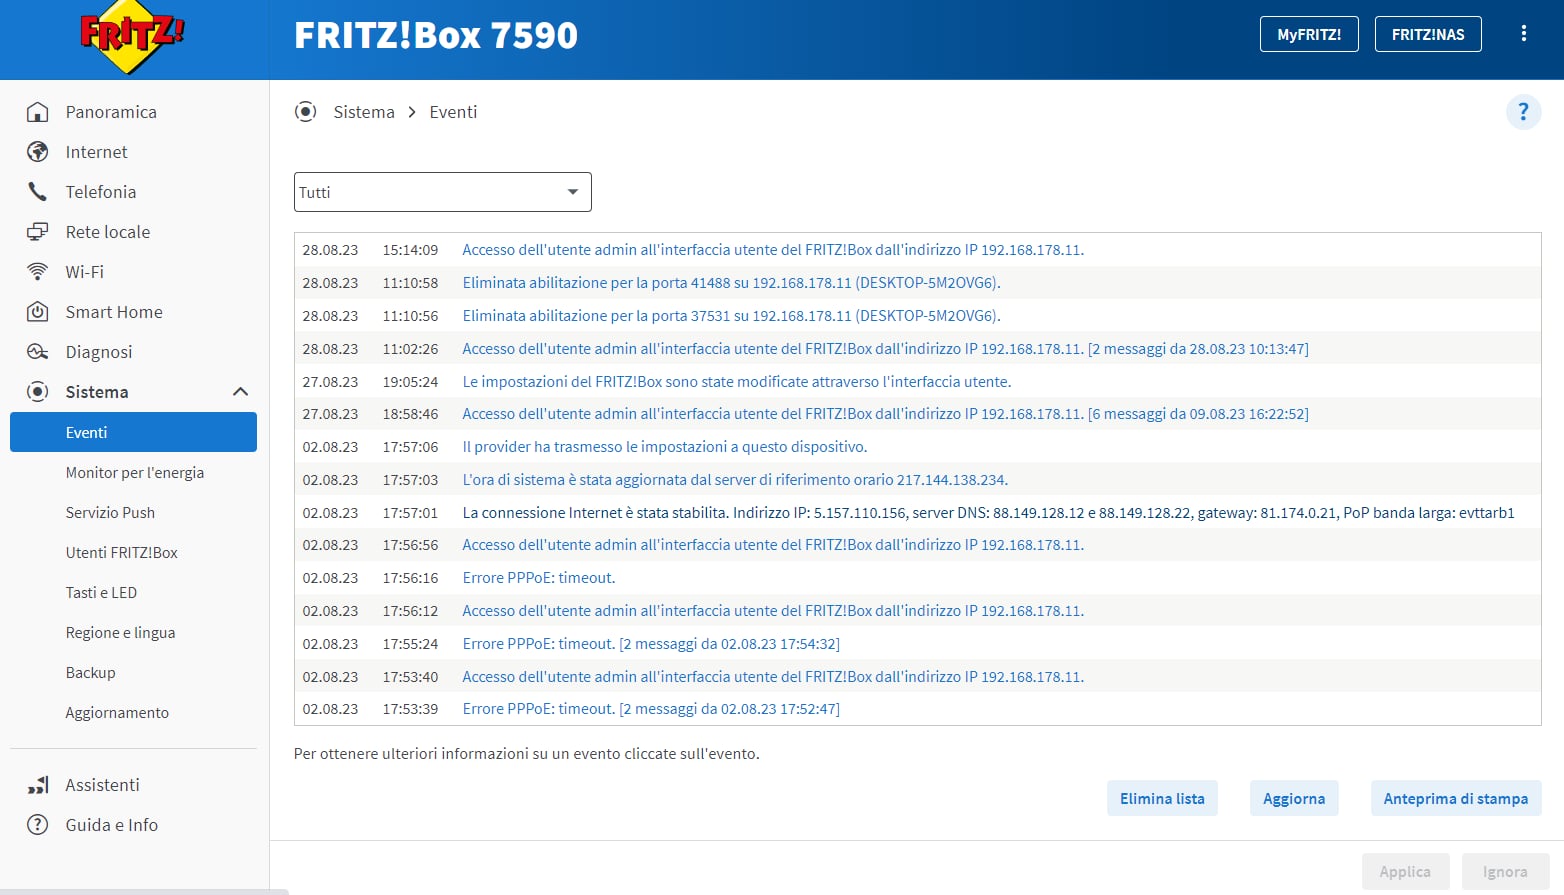1564x895 pixels.
Task: Click the Elimina lista button
Action: click(1162, 798)
